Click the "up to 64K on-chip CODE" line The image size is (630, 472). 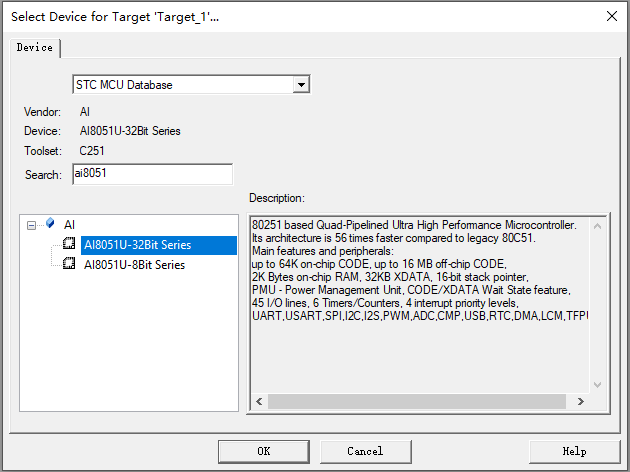point(379,264)
